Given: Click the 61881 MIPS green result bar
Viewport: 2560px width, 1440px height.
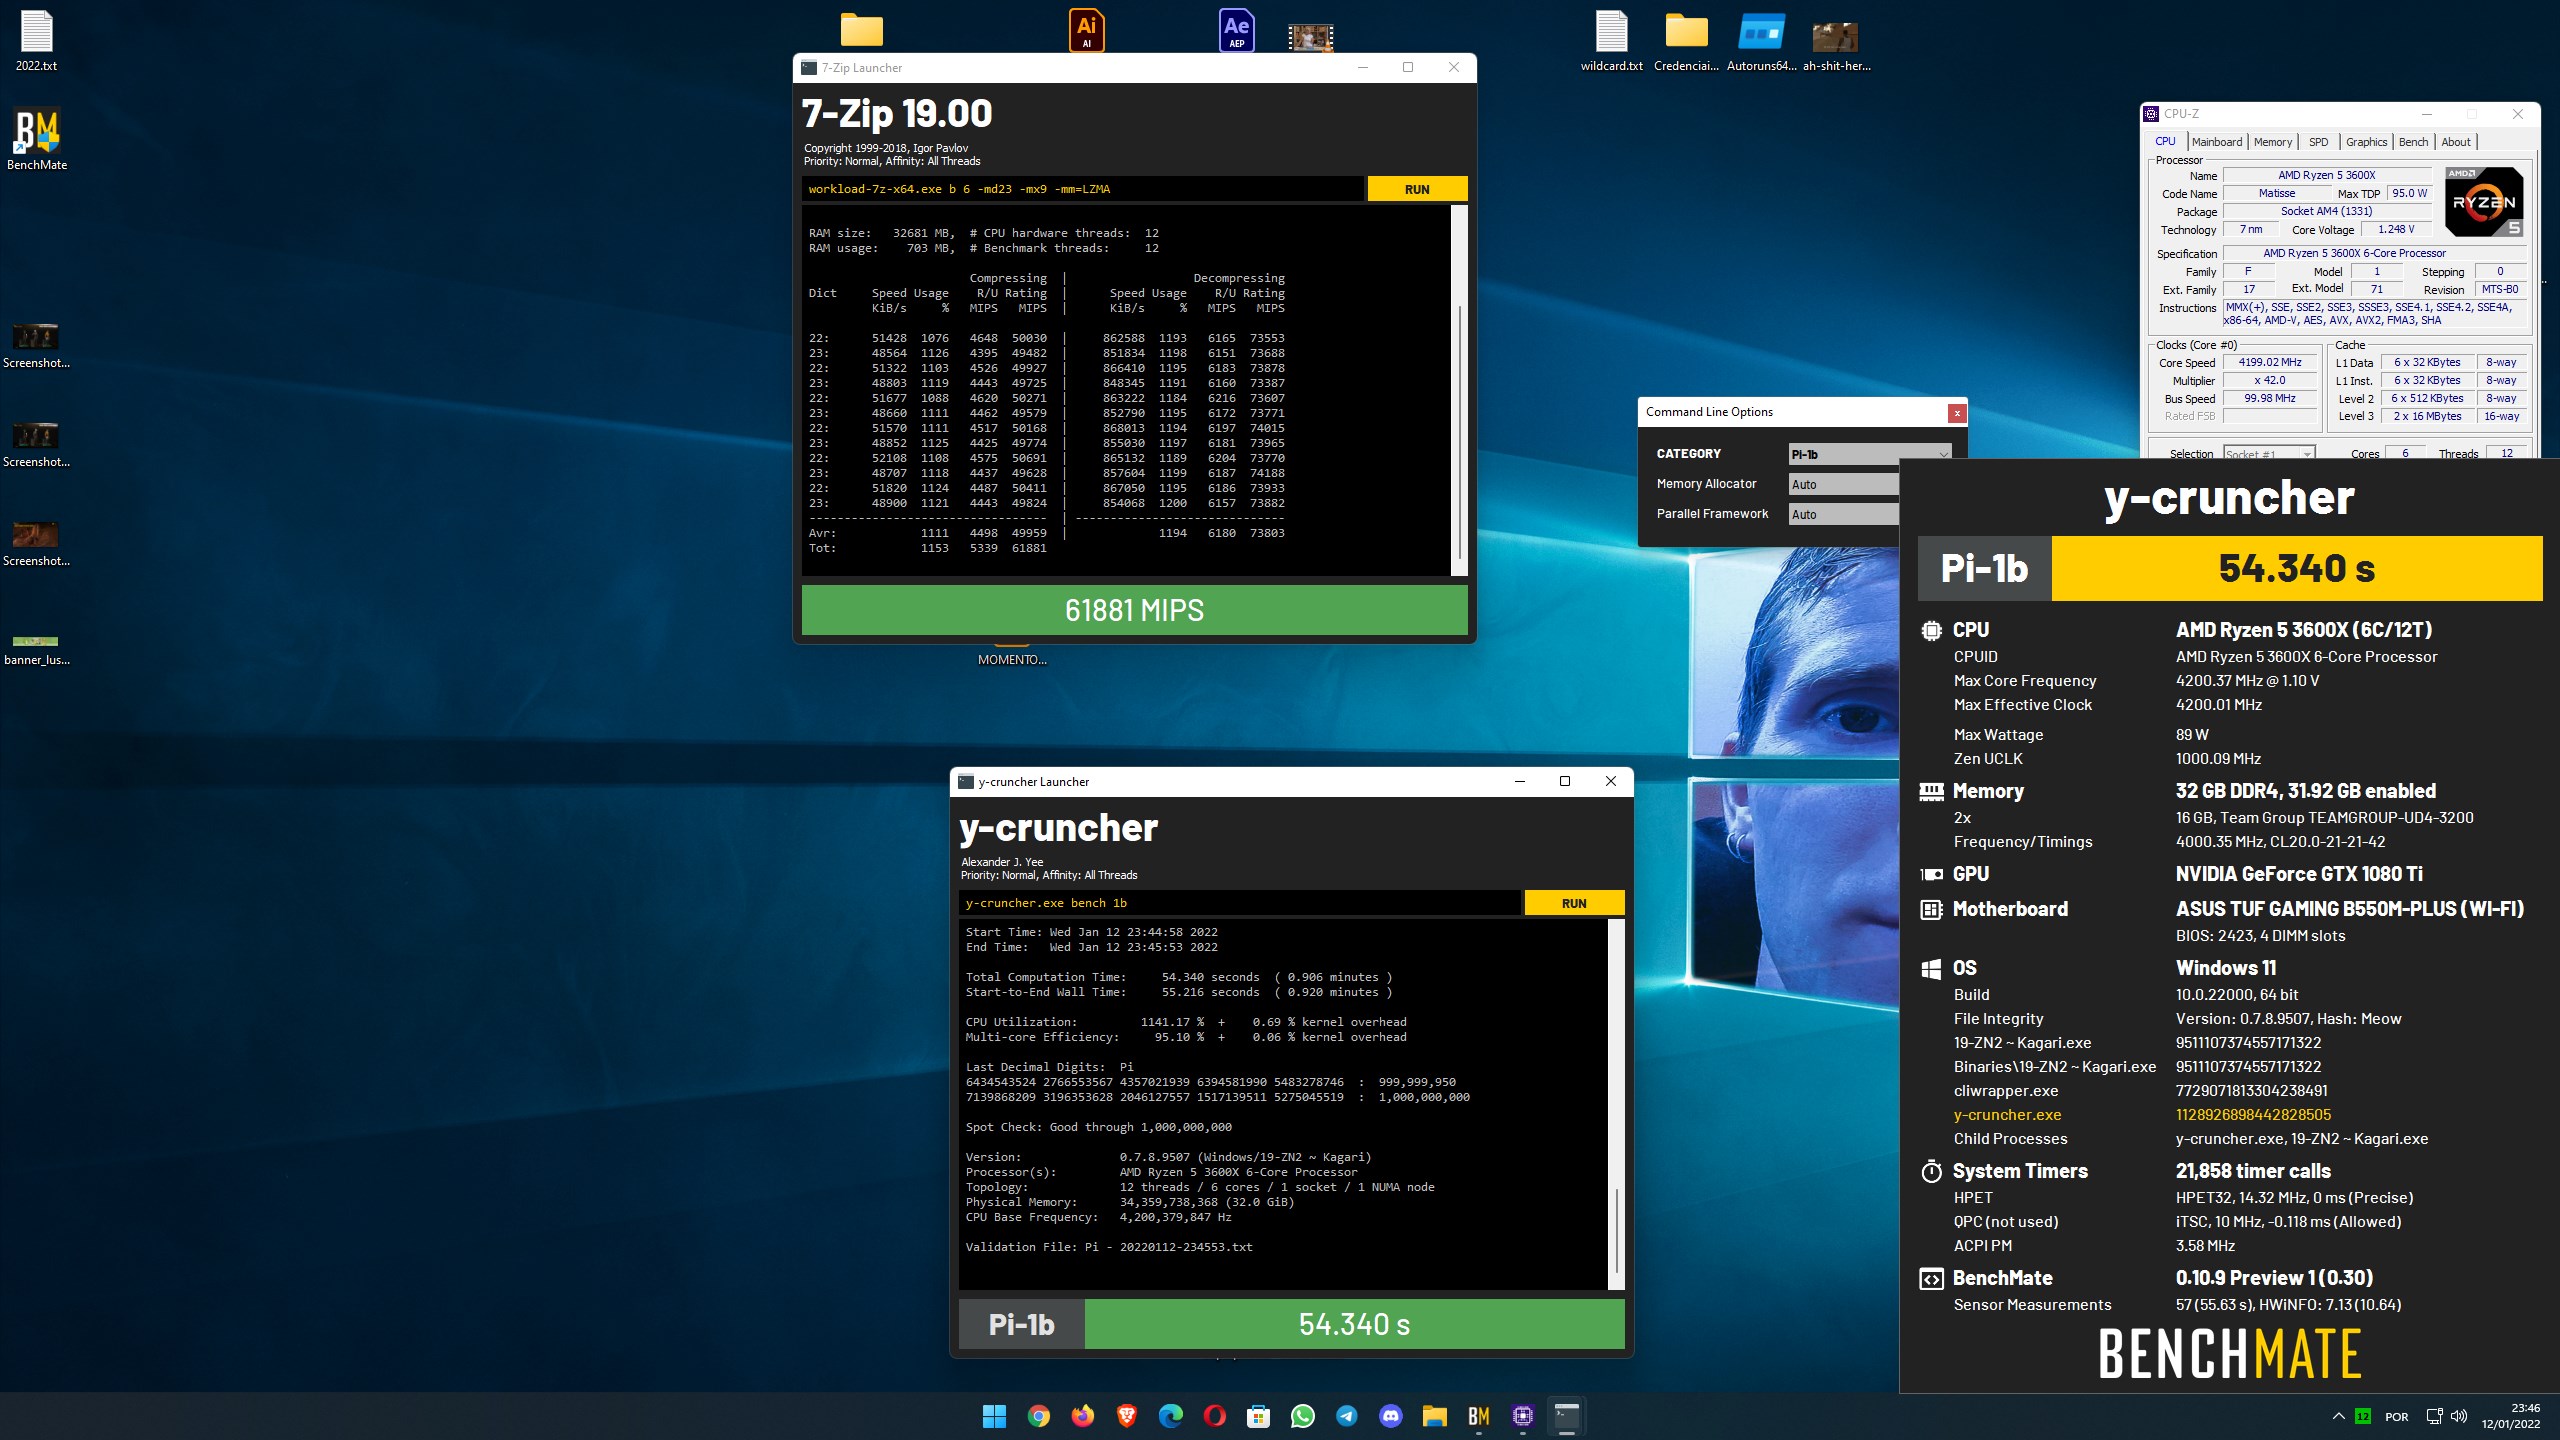Looking at the screenshot, I should (x=1134, y=610).
